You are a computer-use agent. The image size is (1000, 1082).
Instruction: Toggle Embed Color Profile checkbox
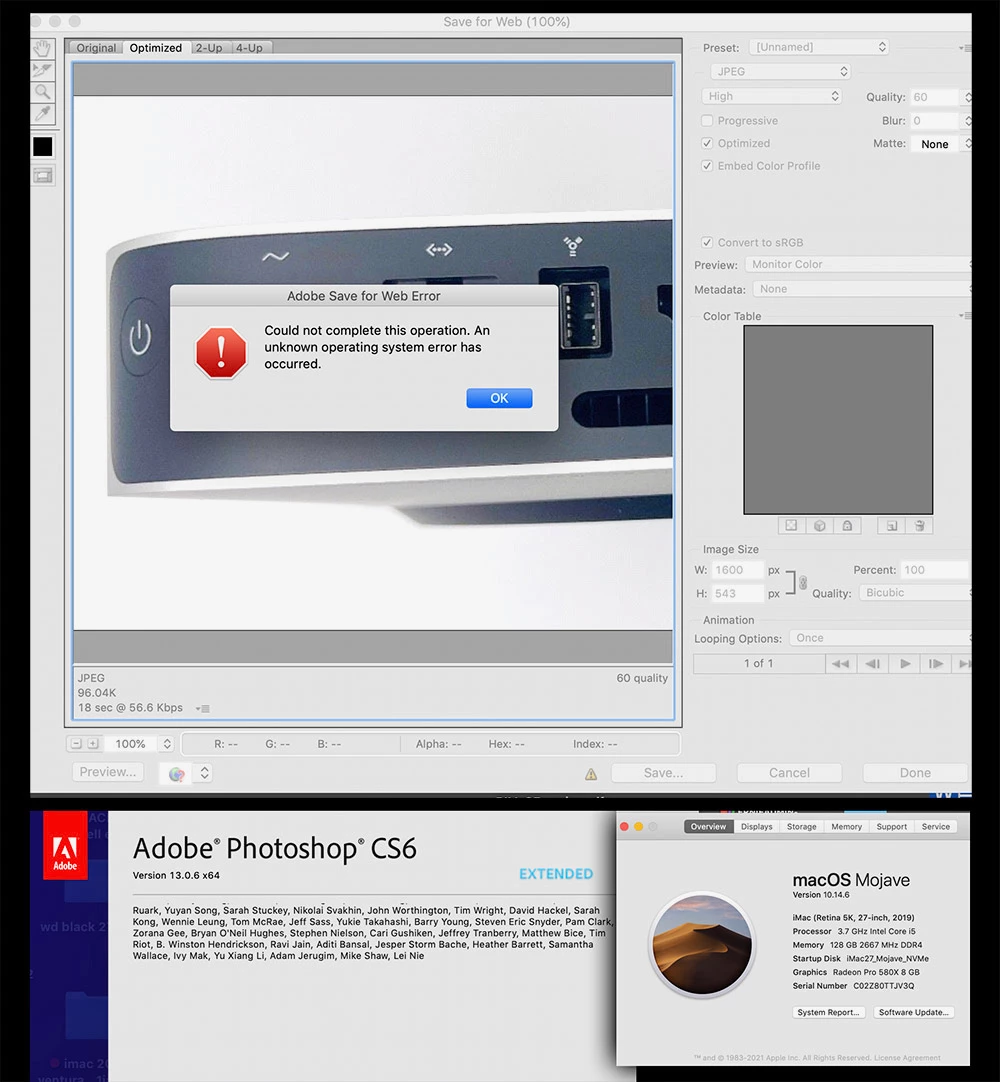[x=707, y=166]
